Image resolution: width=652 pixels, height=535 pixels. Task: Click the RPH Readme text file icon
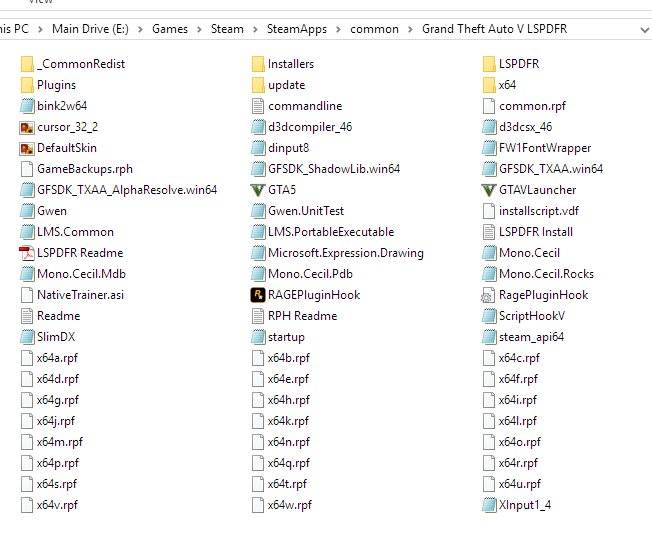click(x=258, y=316)
